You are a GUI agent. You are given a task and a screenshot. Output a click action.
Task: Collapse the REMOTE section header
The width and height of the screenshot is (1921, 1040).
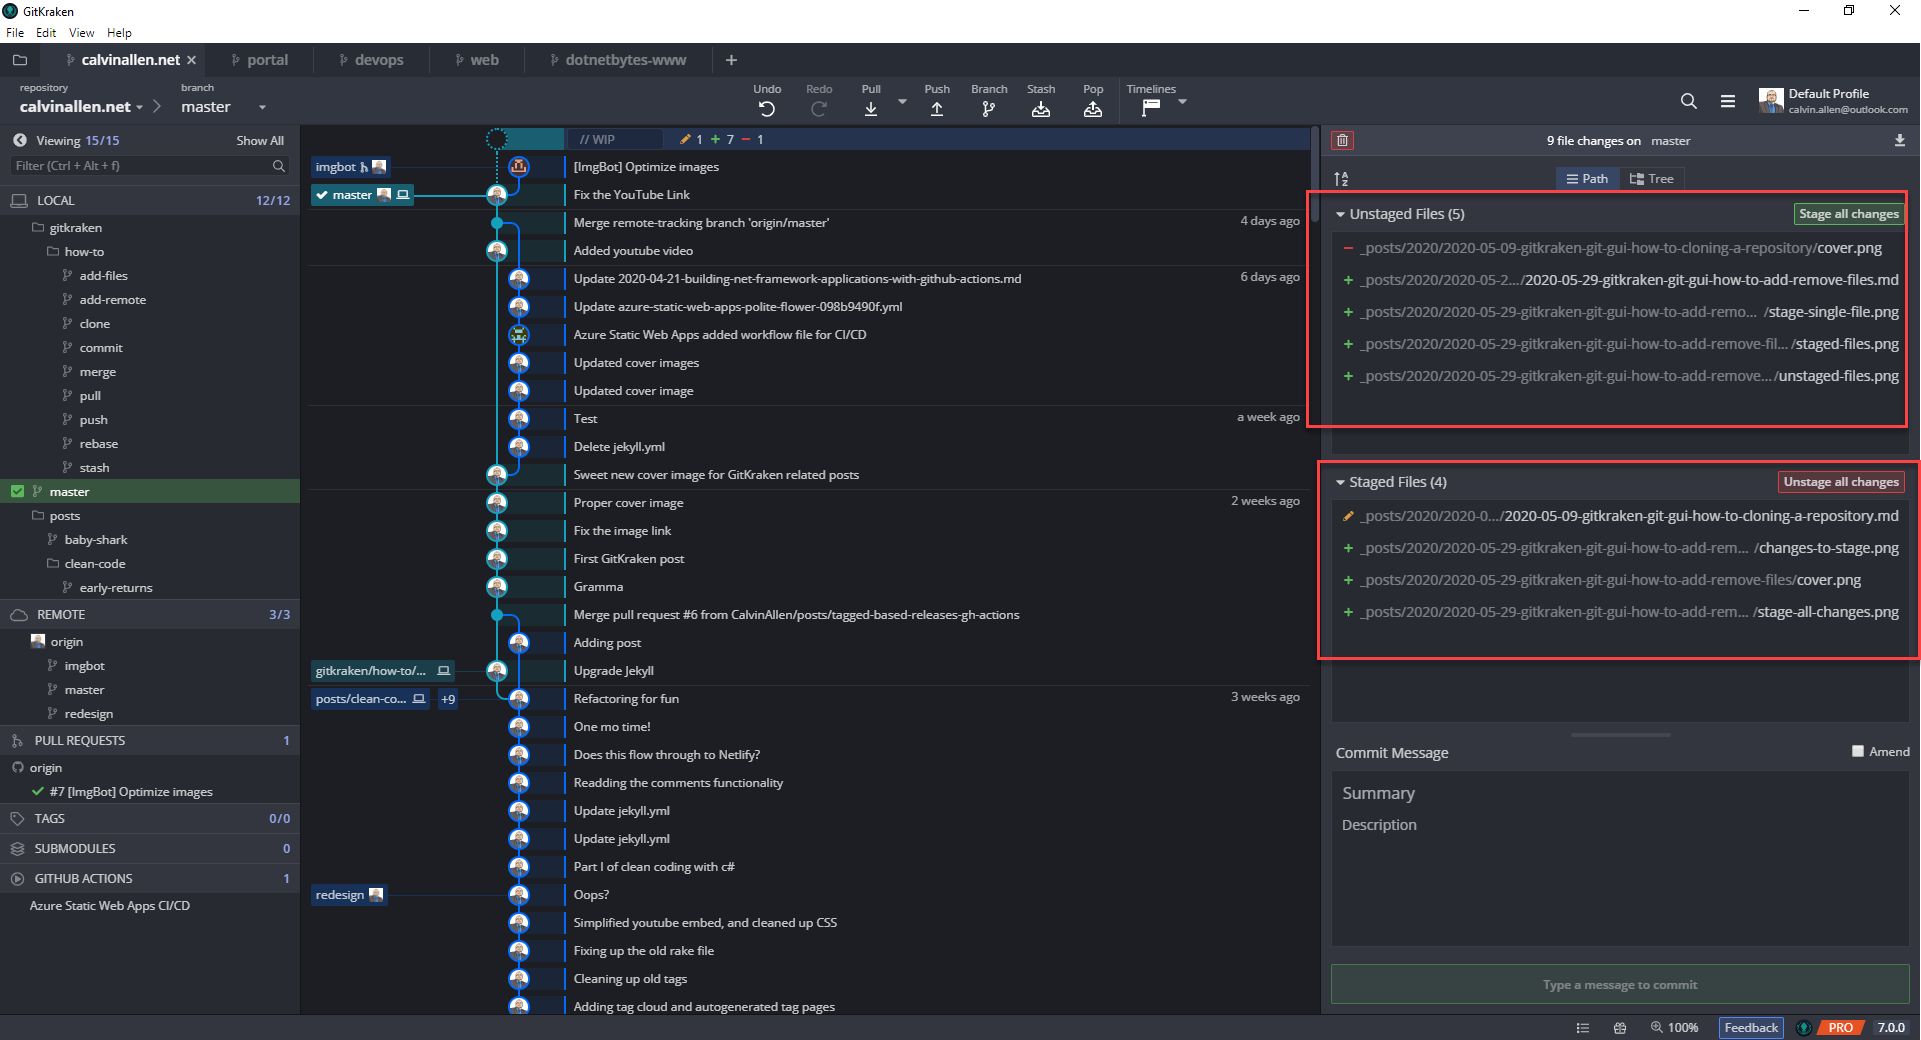click(x=150, y=614)
